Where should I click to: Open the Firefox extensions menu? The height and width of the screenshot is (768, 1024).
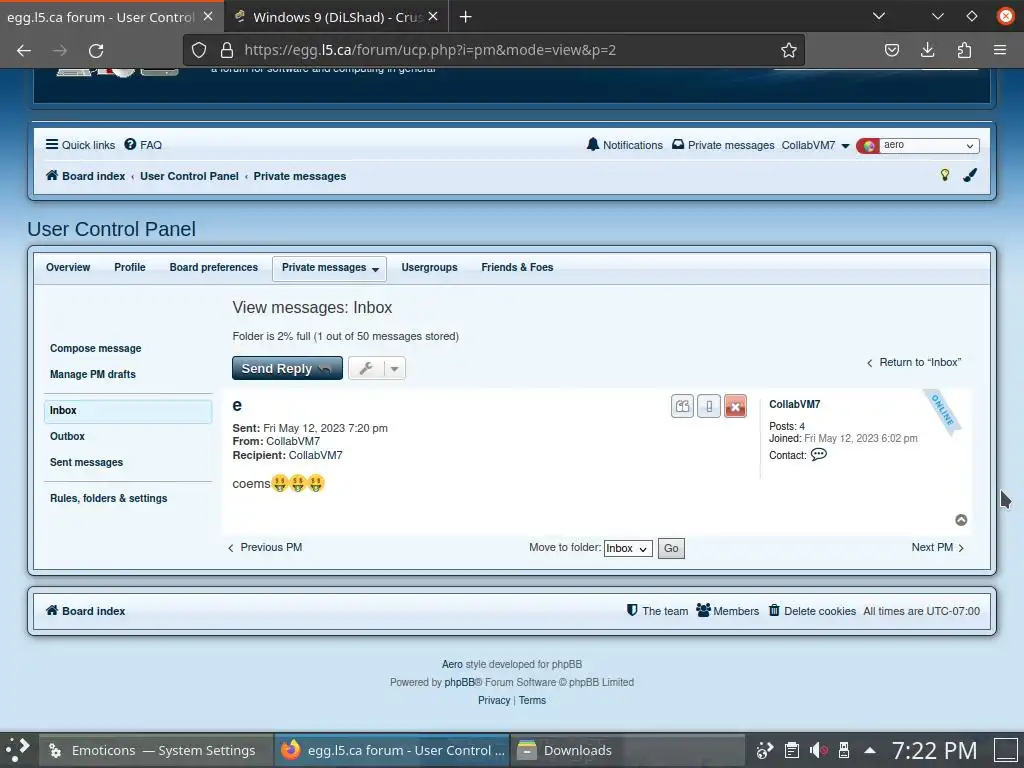click(964, 50)
